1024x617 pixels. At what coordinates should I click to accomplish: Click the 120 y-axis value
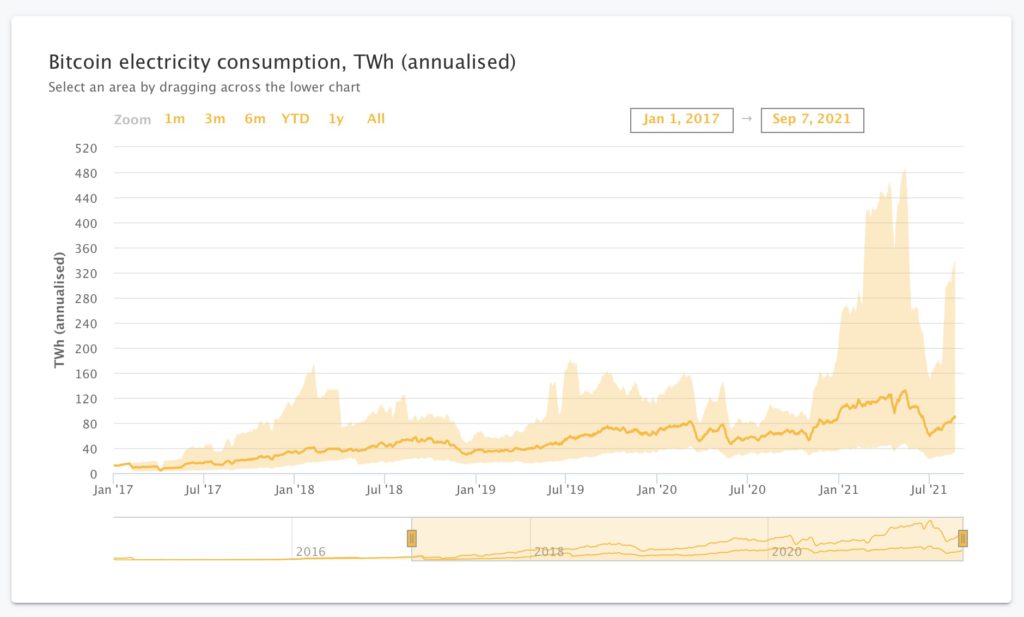click(x=86, y=399)
